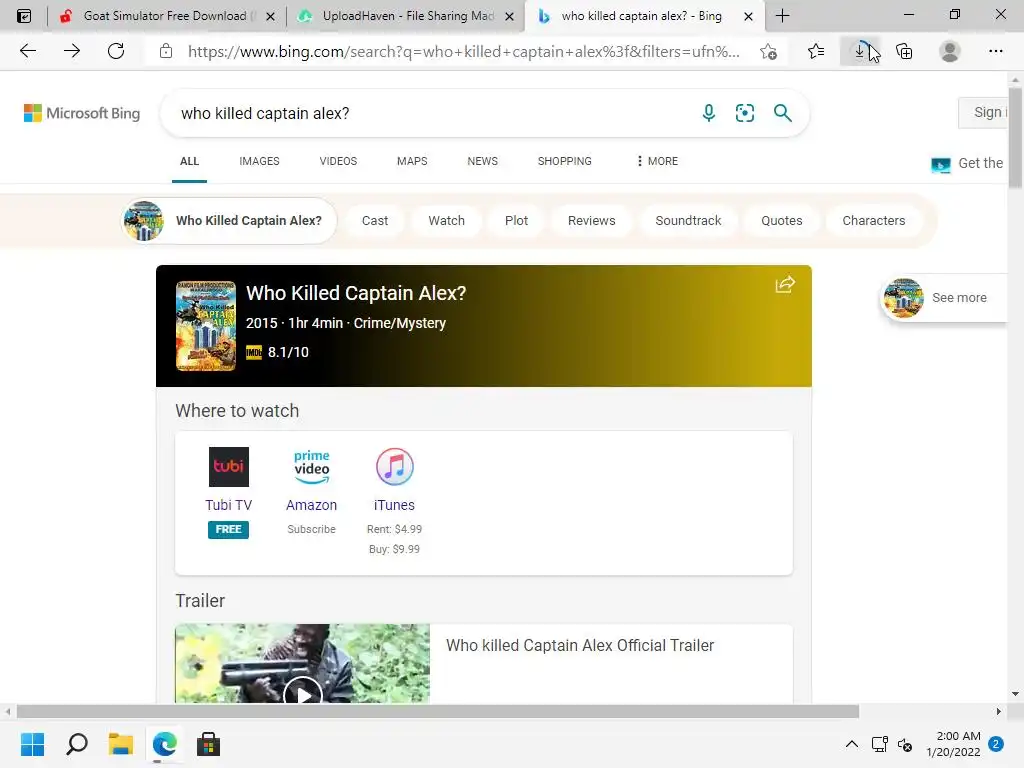Click the Soundtrack filter chip

click(688, 221)
